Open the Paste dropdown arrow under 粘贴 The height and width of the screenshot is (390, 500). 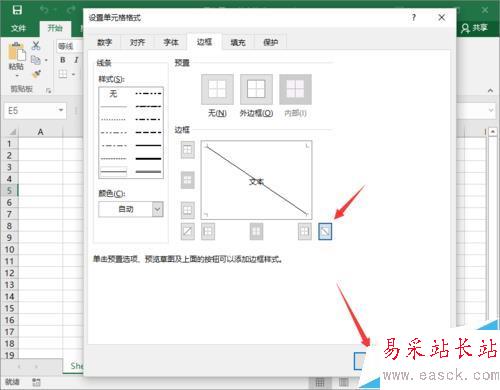[17, 76]
